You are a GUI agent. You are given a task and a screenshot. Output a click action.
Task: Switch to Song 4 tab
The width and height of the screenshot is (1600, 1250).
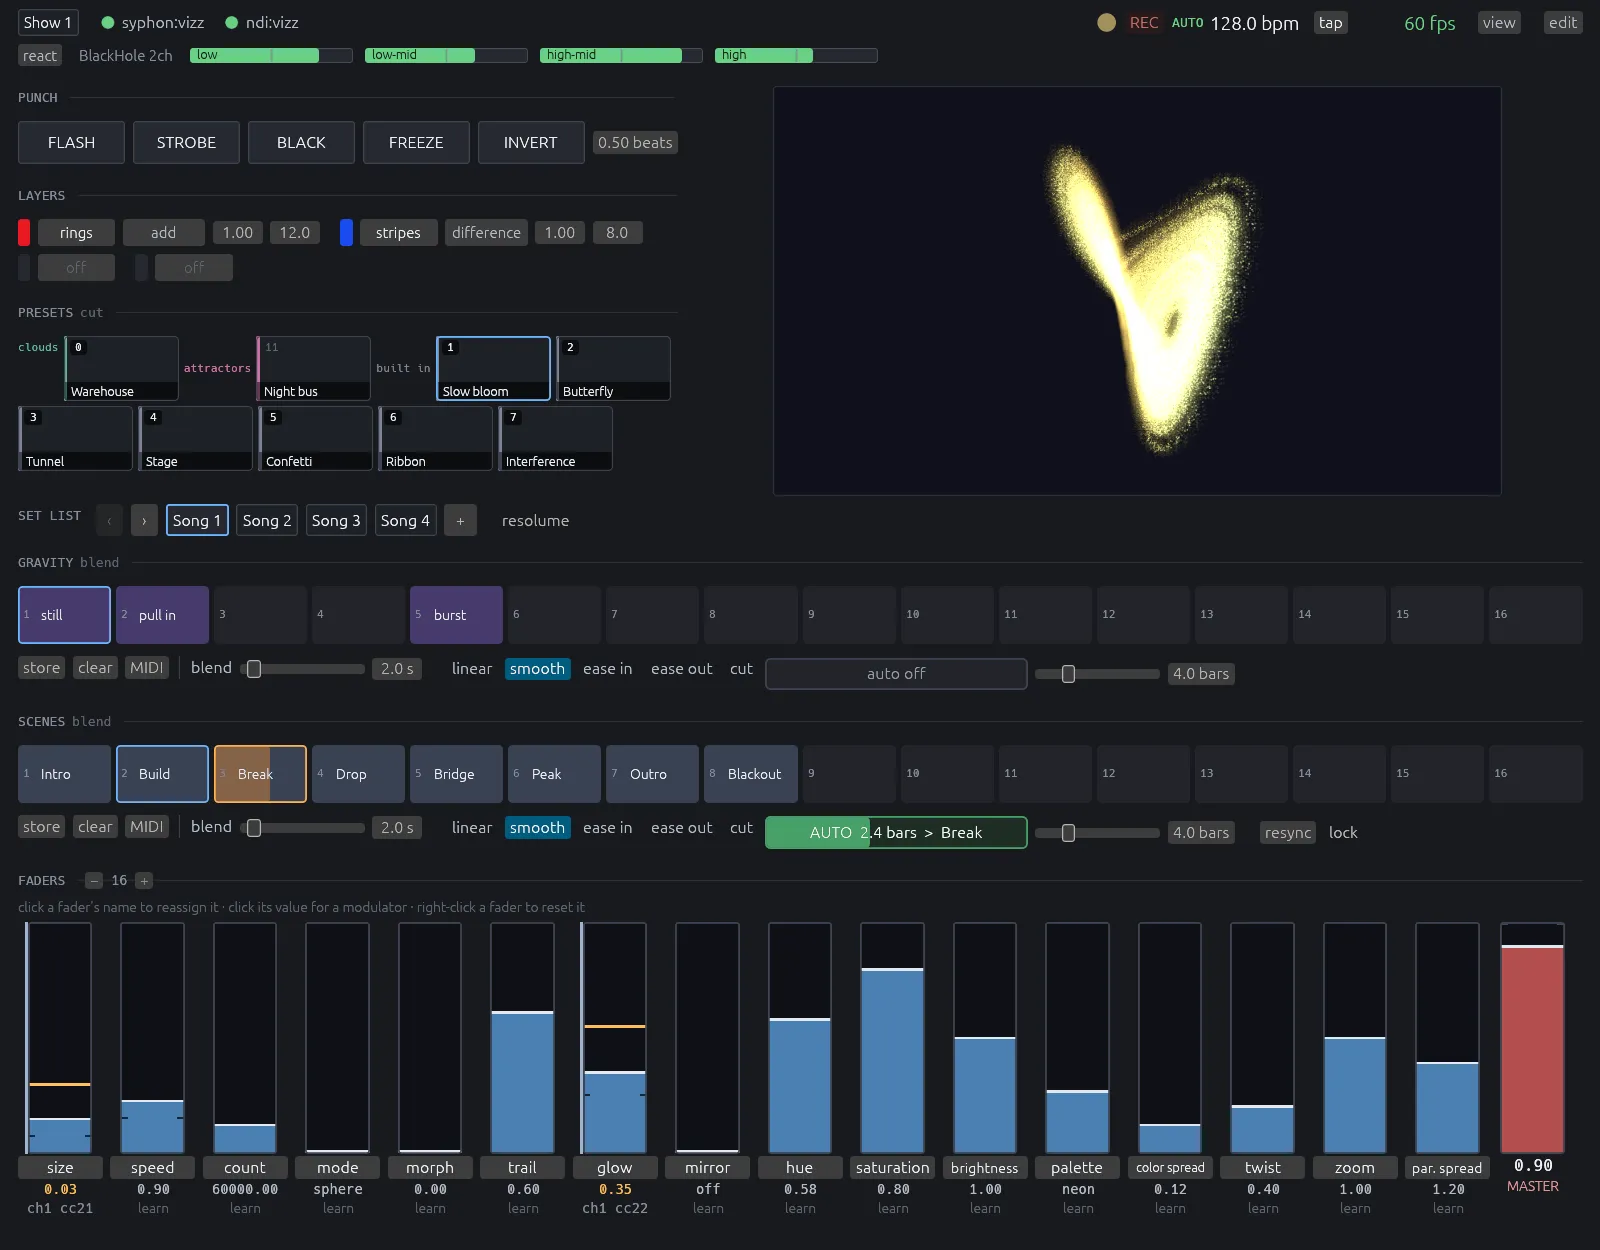coord(405,520)
